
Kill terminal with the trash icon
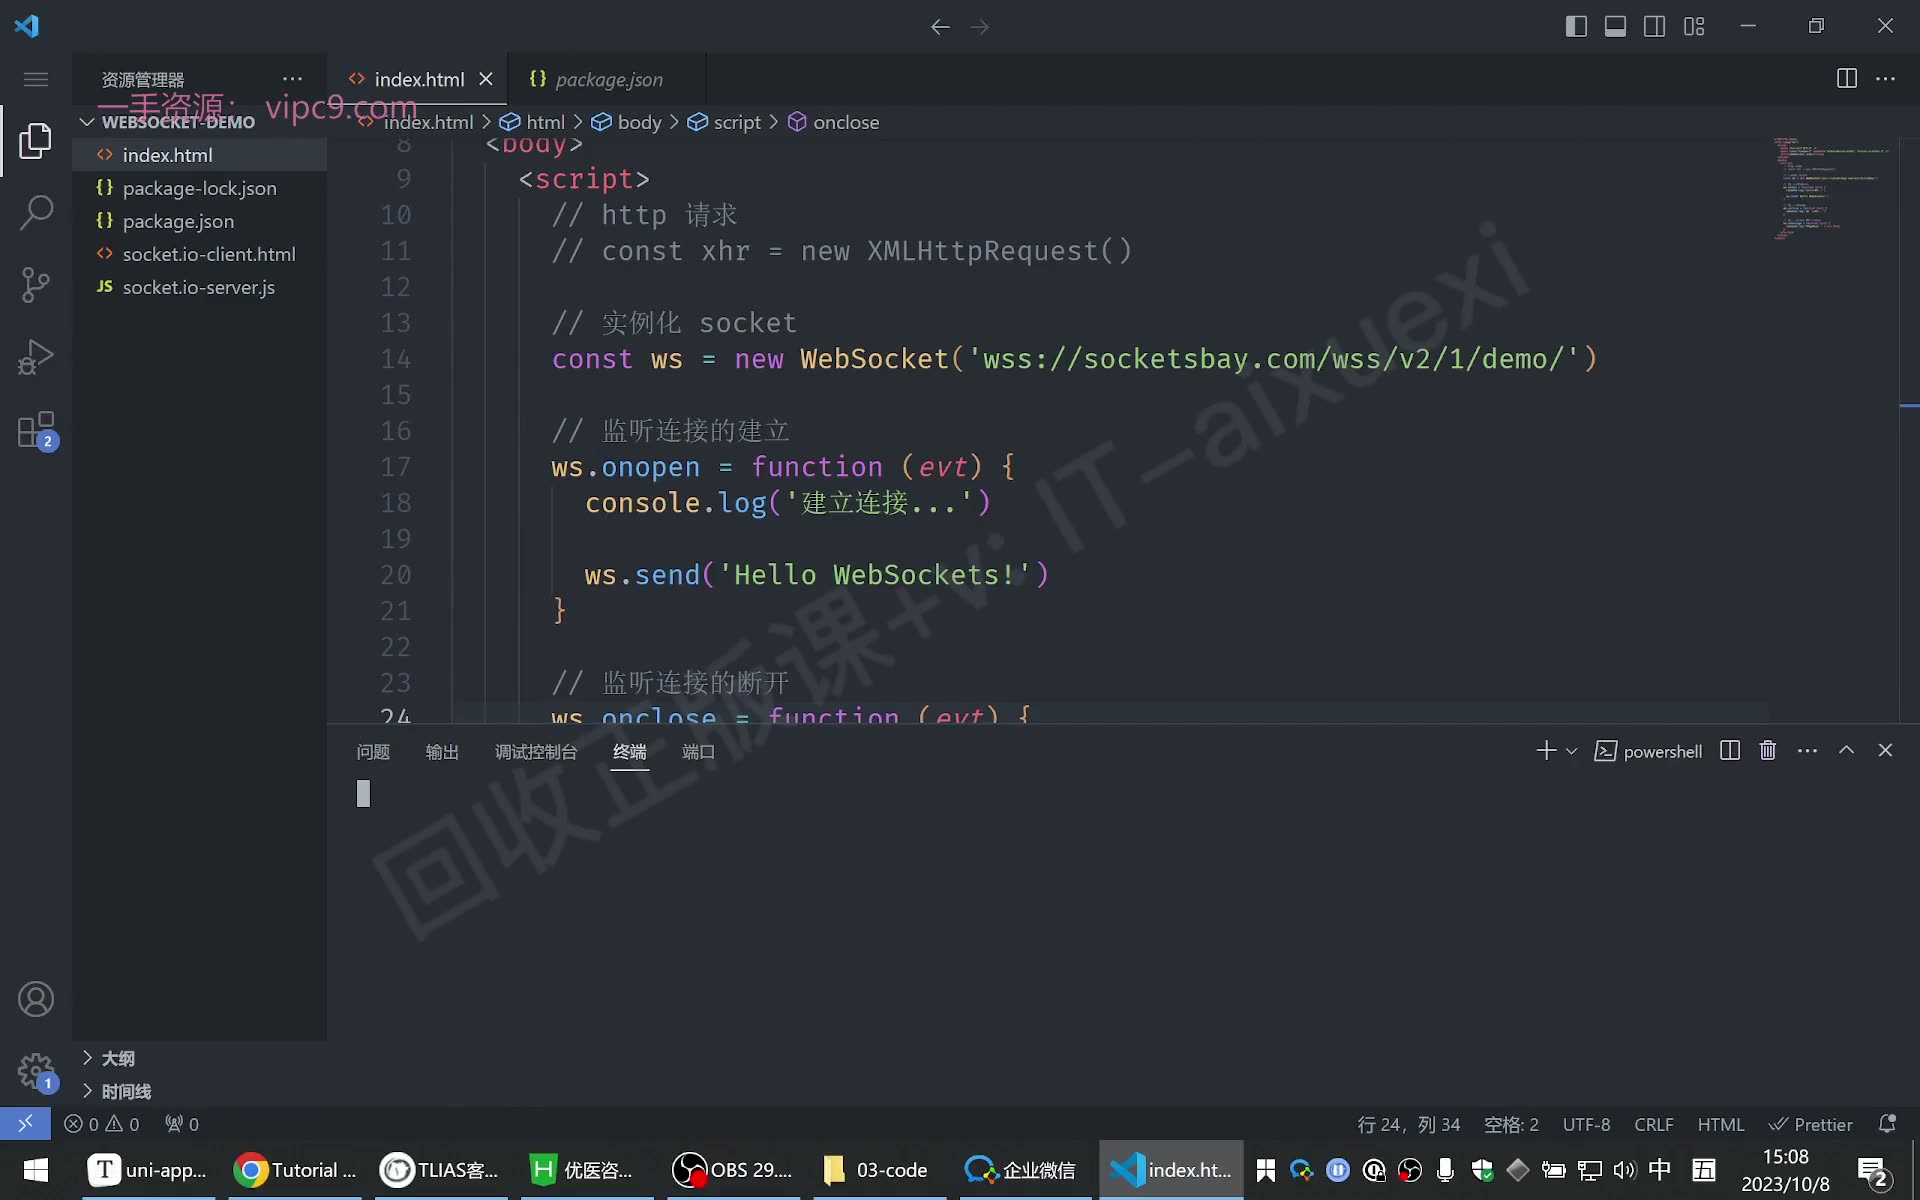tap(1768, 751)
